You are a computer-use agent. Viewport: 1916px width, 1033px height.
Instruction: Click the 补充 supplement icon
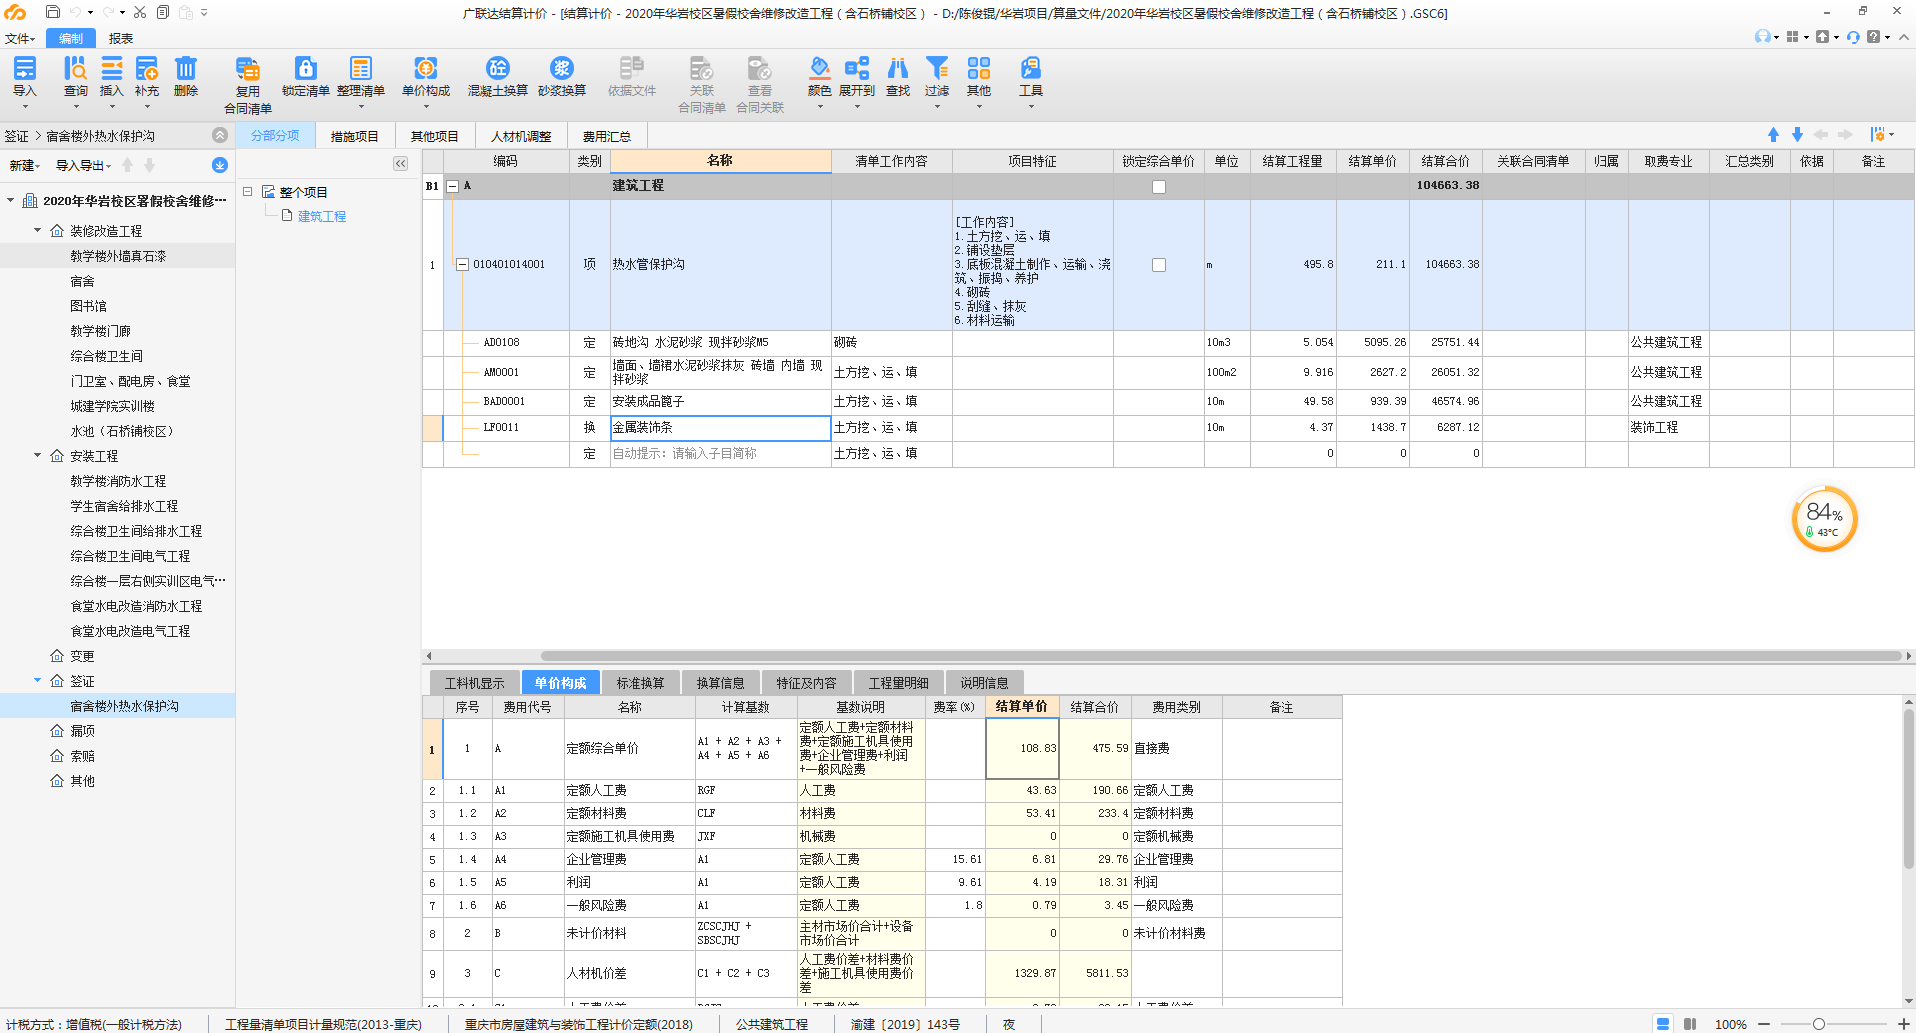[x=147, y=68]
